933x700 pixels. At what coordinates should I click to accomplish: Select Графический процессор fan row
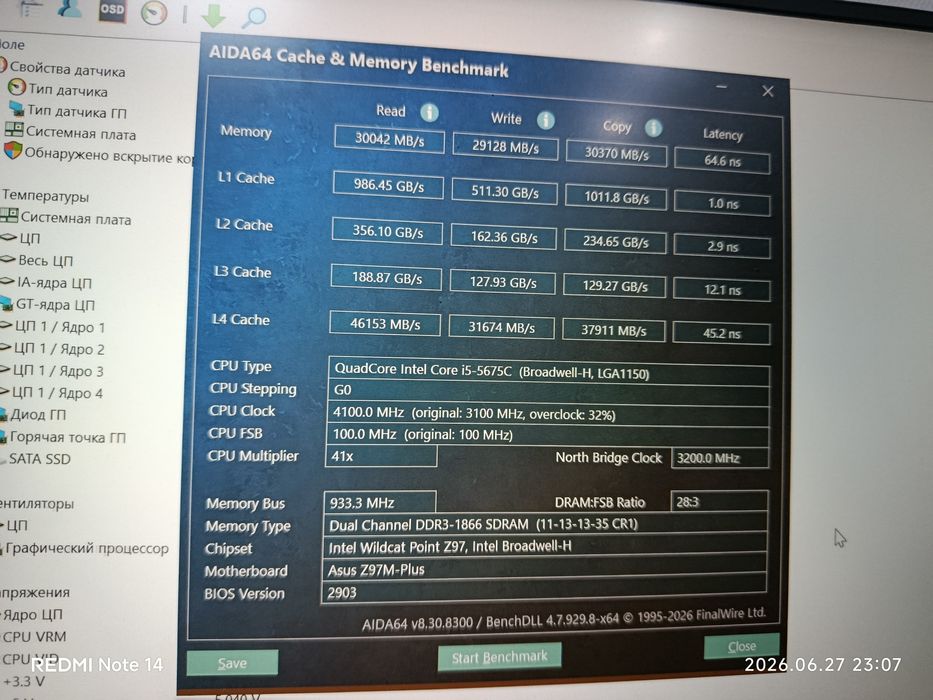coord(87,548)
